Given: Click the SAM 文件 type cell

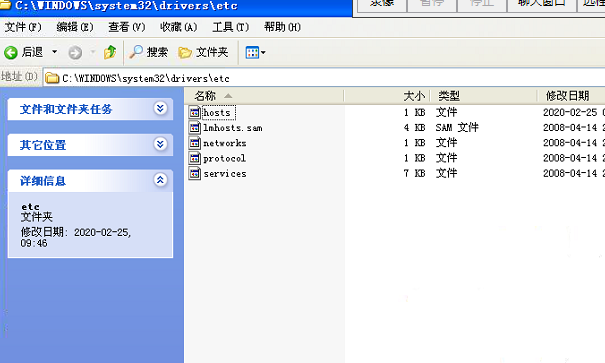Looking at the screenshot, I should point(457,127).
